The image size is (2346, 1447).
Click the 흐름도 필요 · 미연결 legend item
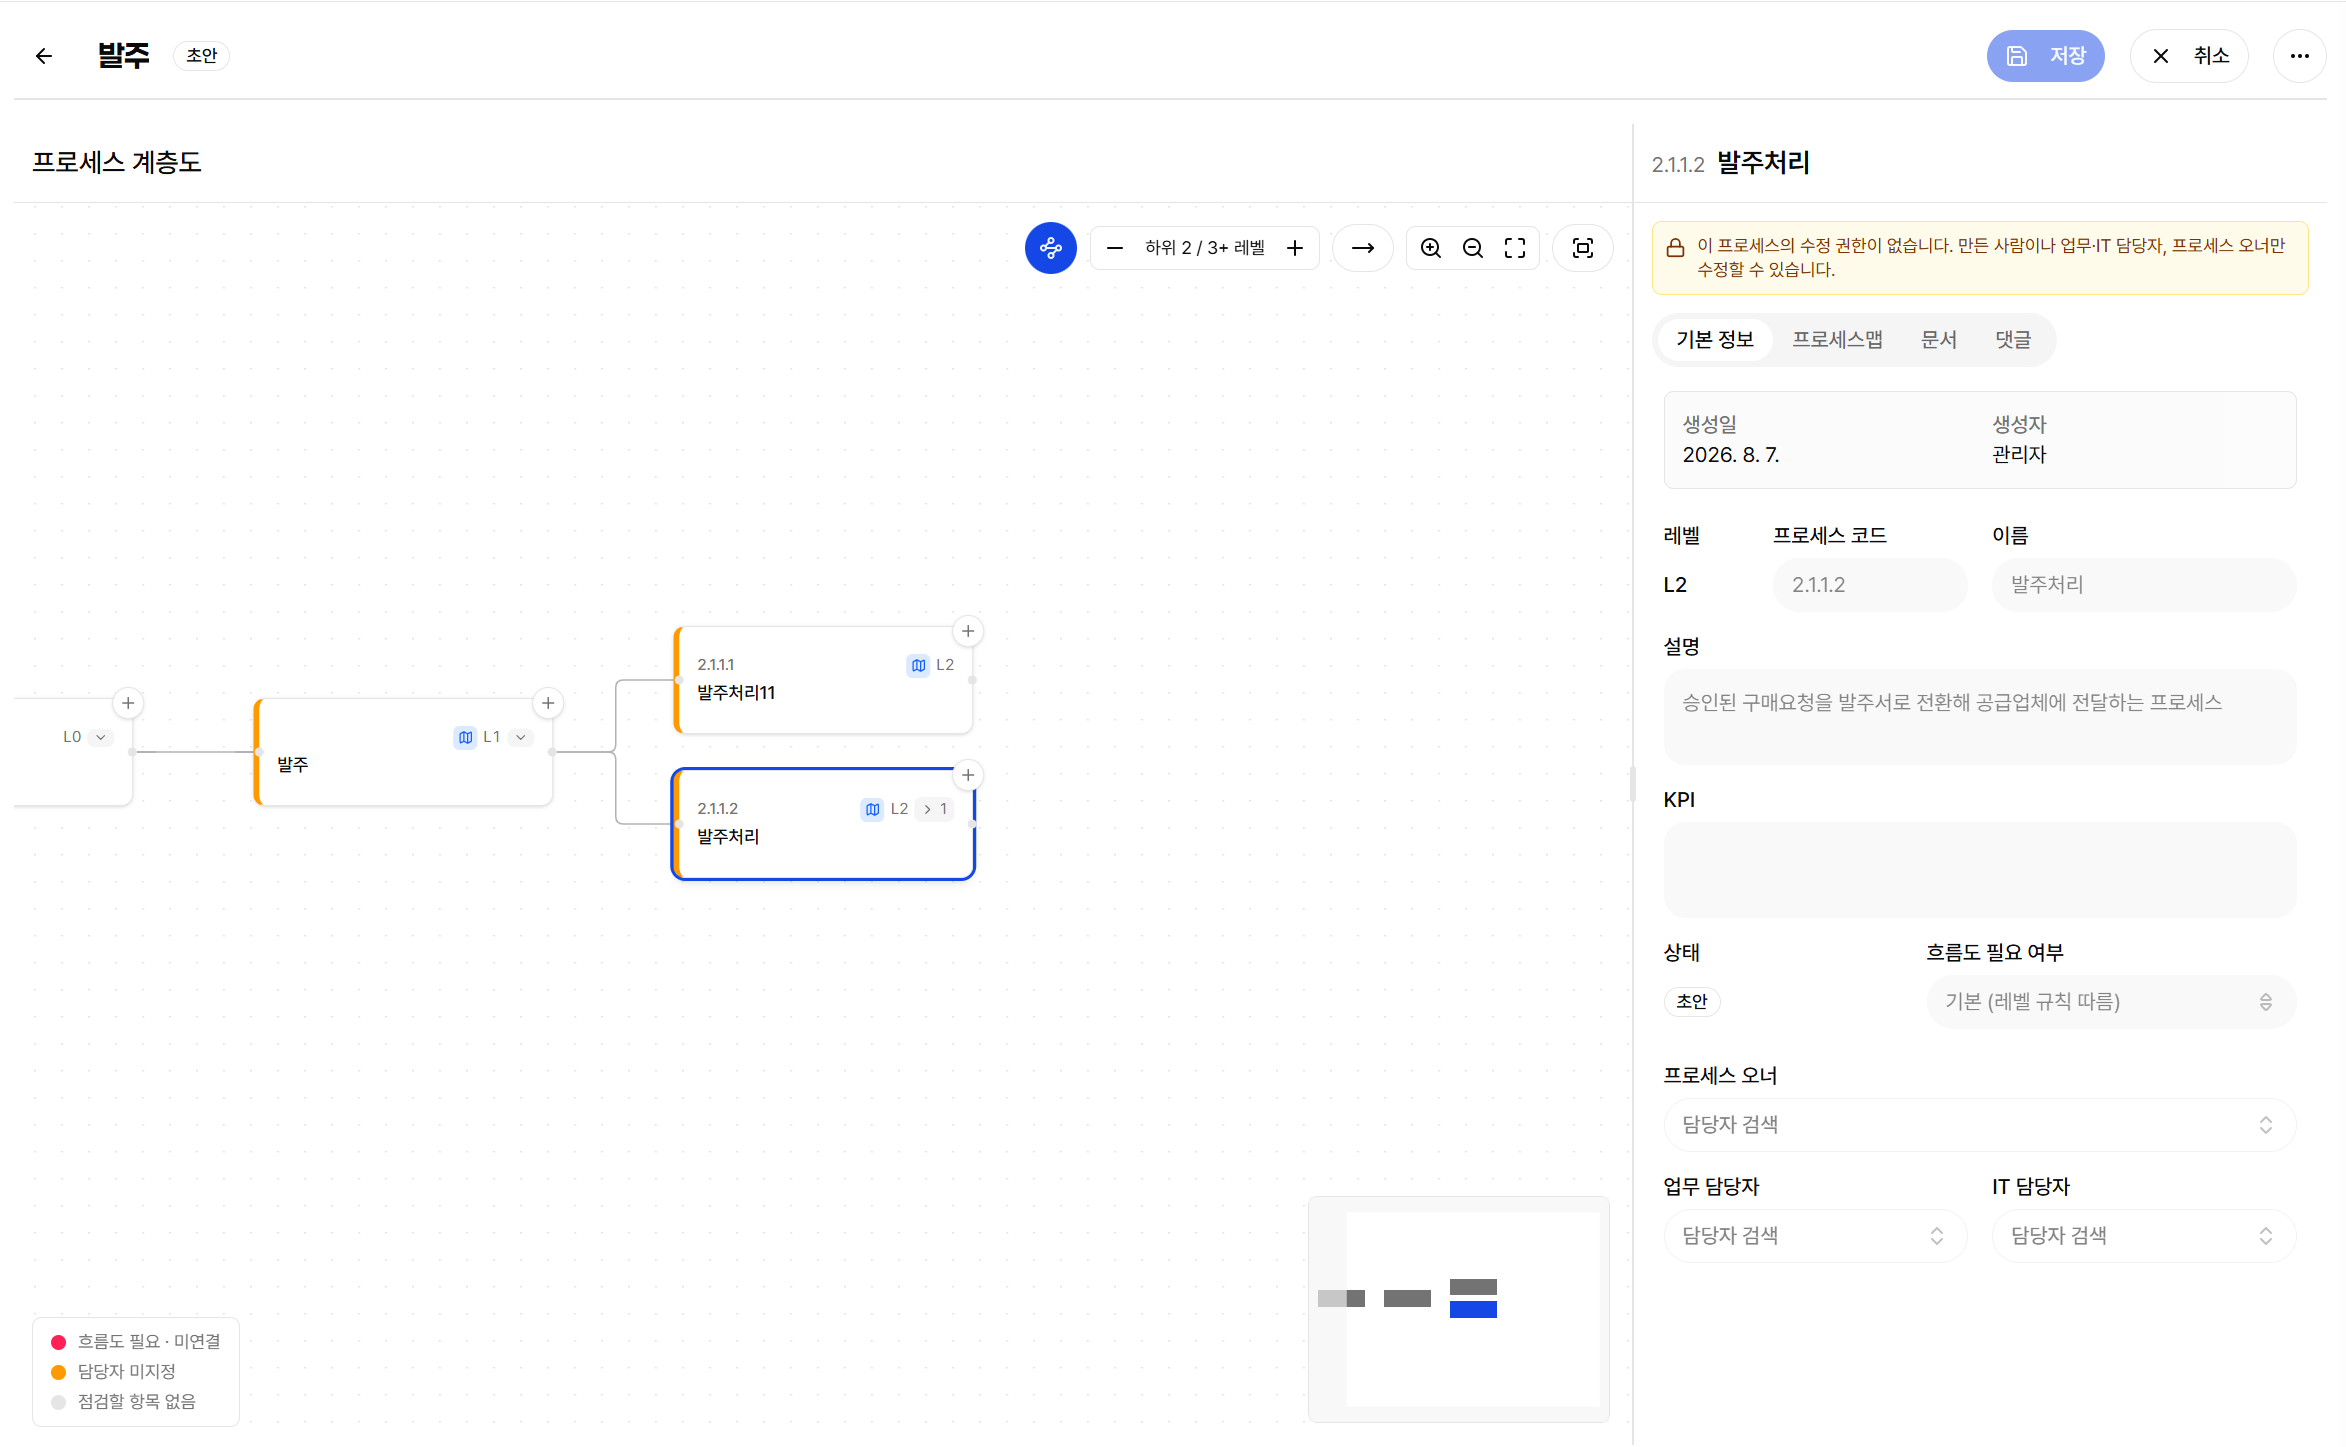[x=136, y=1342]
